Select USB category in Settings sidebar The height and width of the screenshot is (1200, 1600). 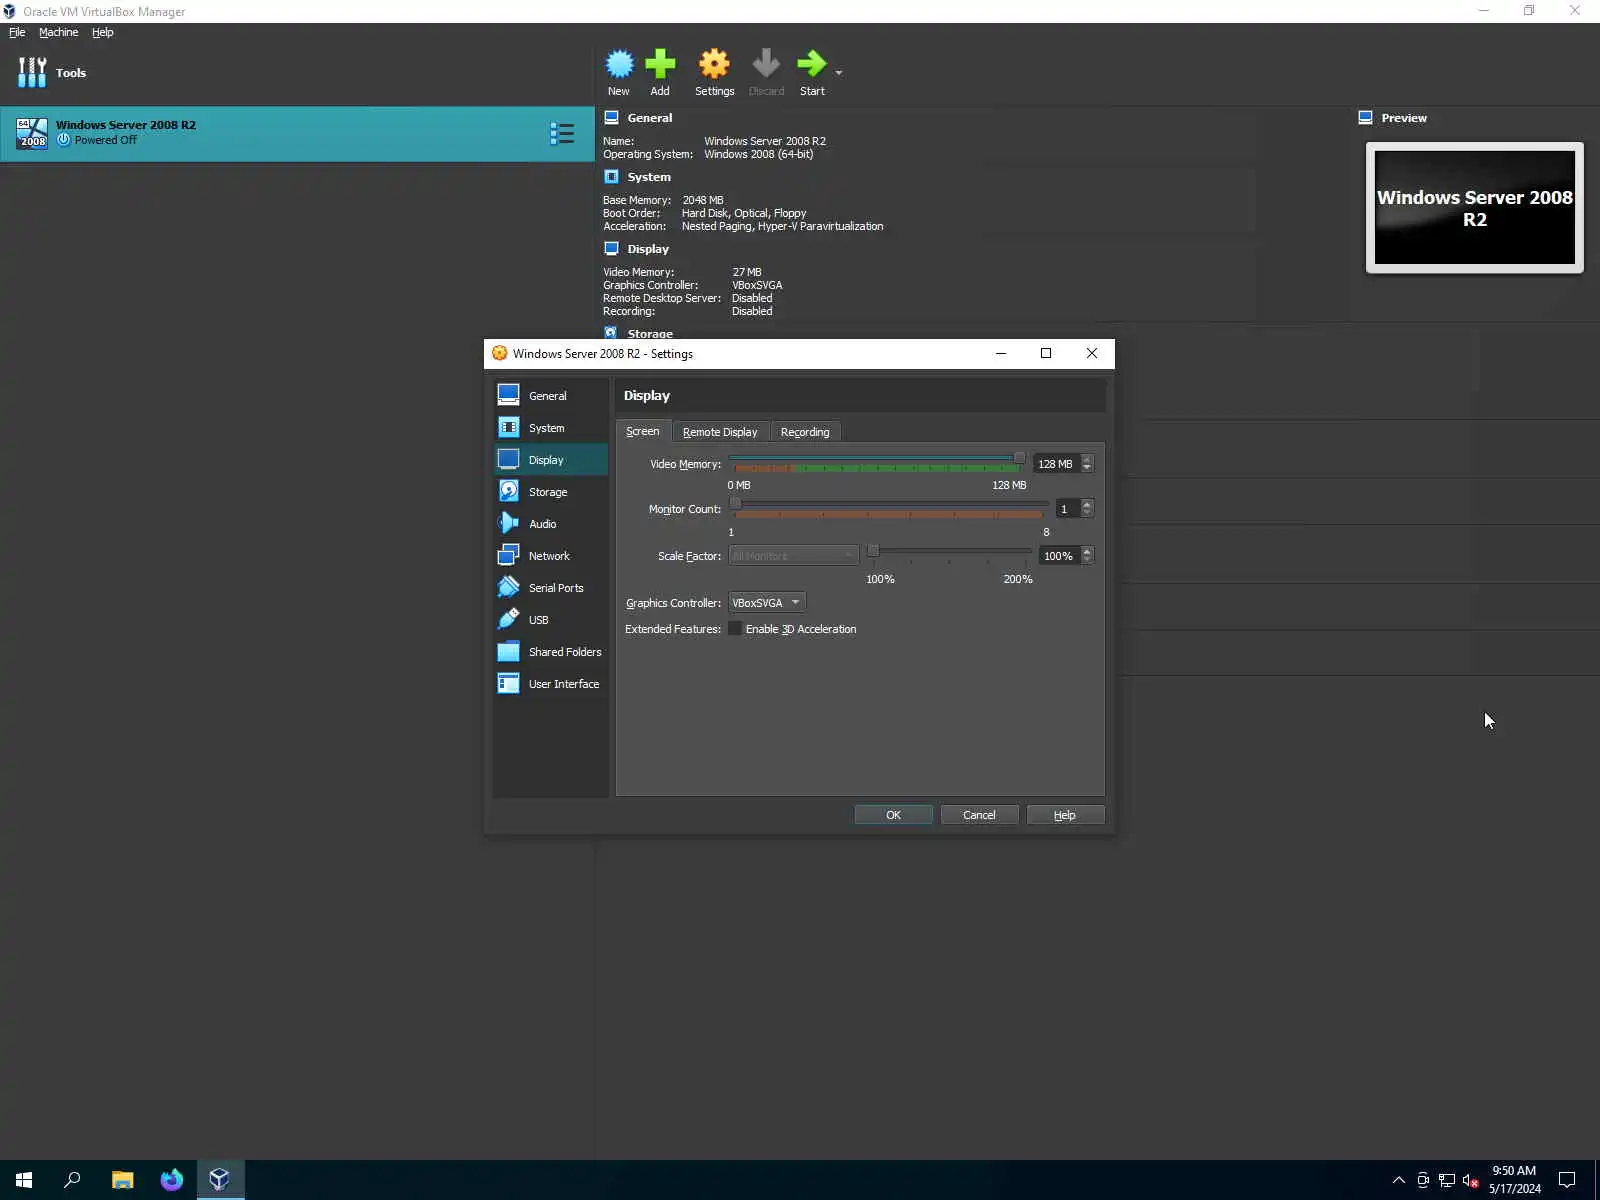(x=551, y=620)
